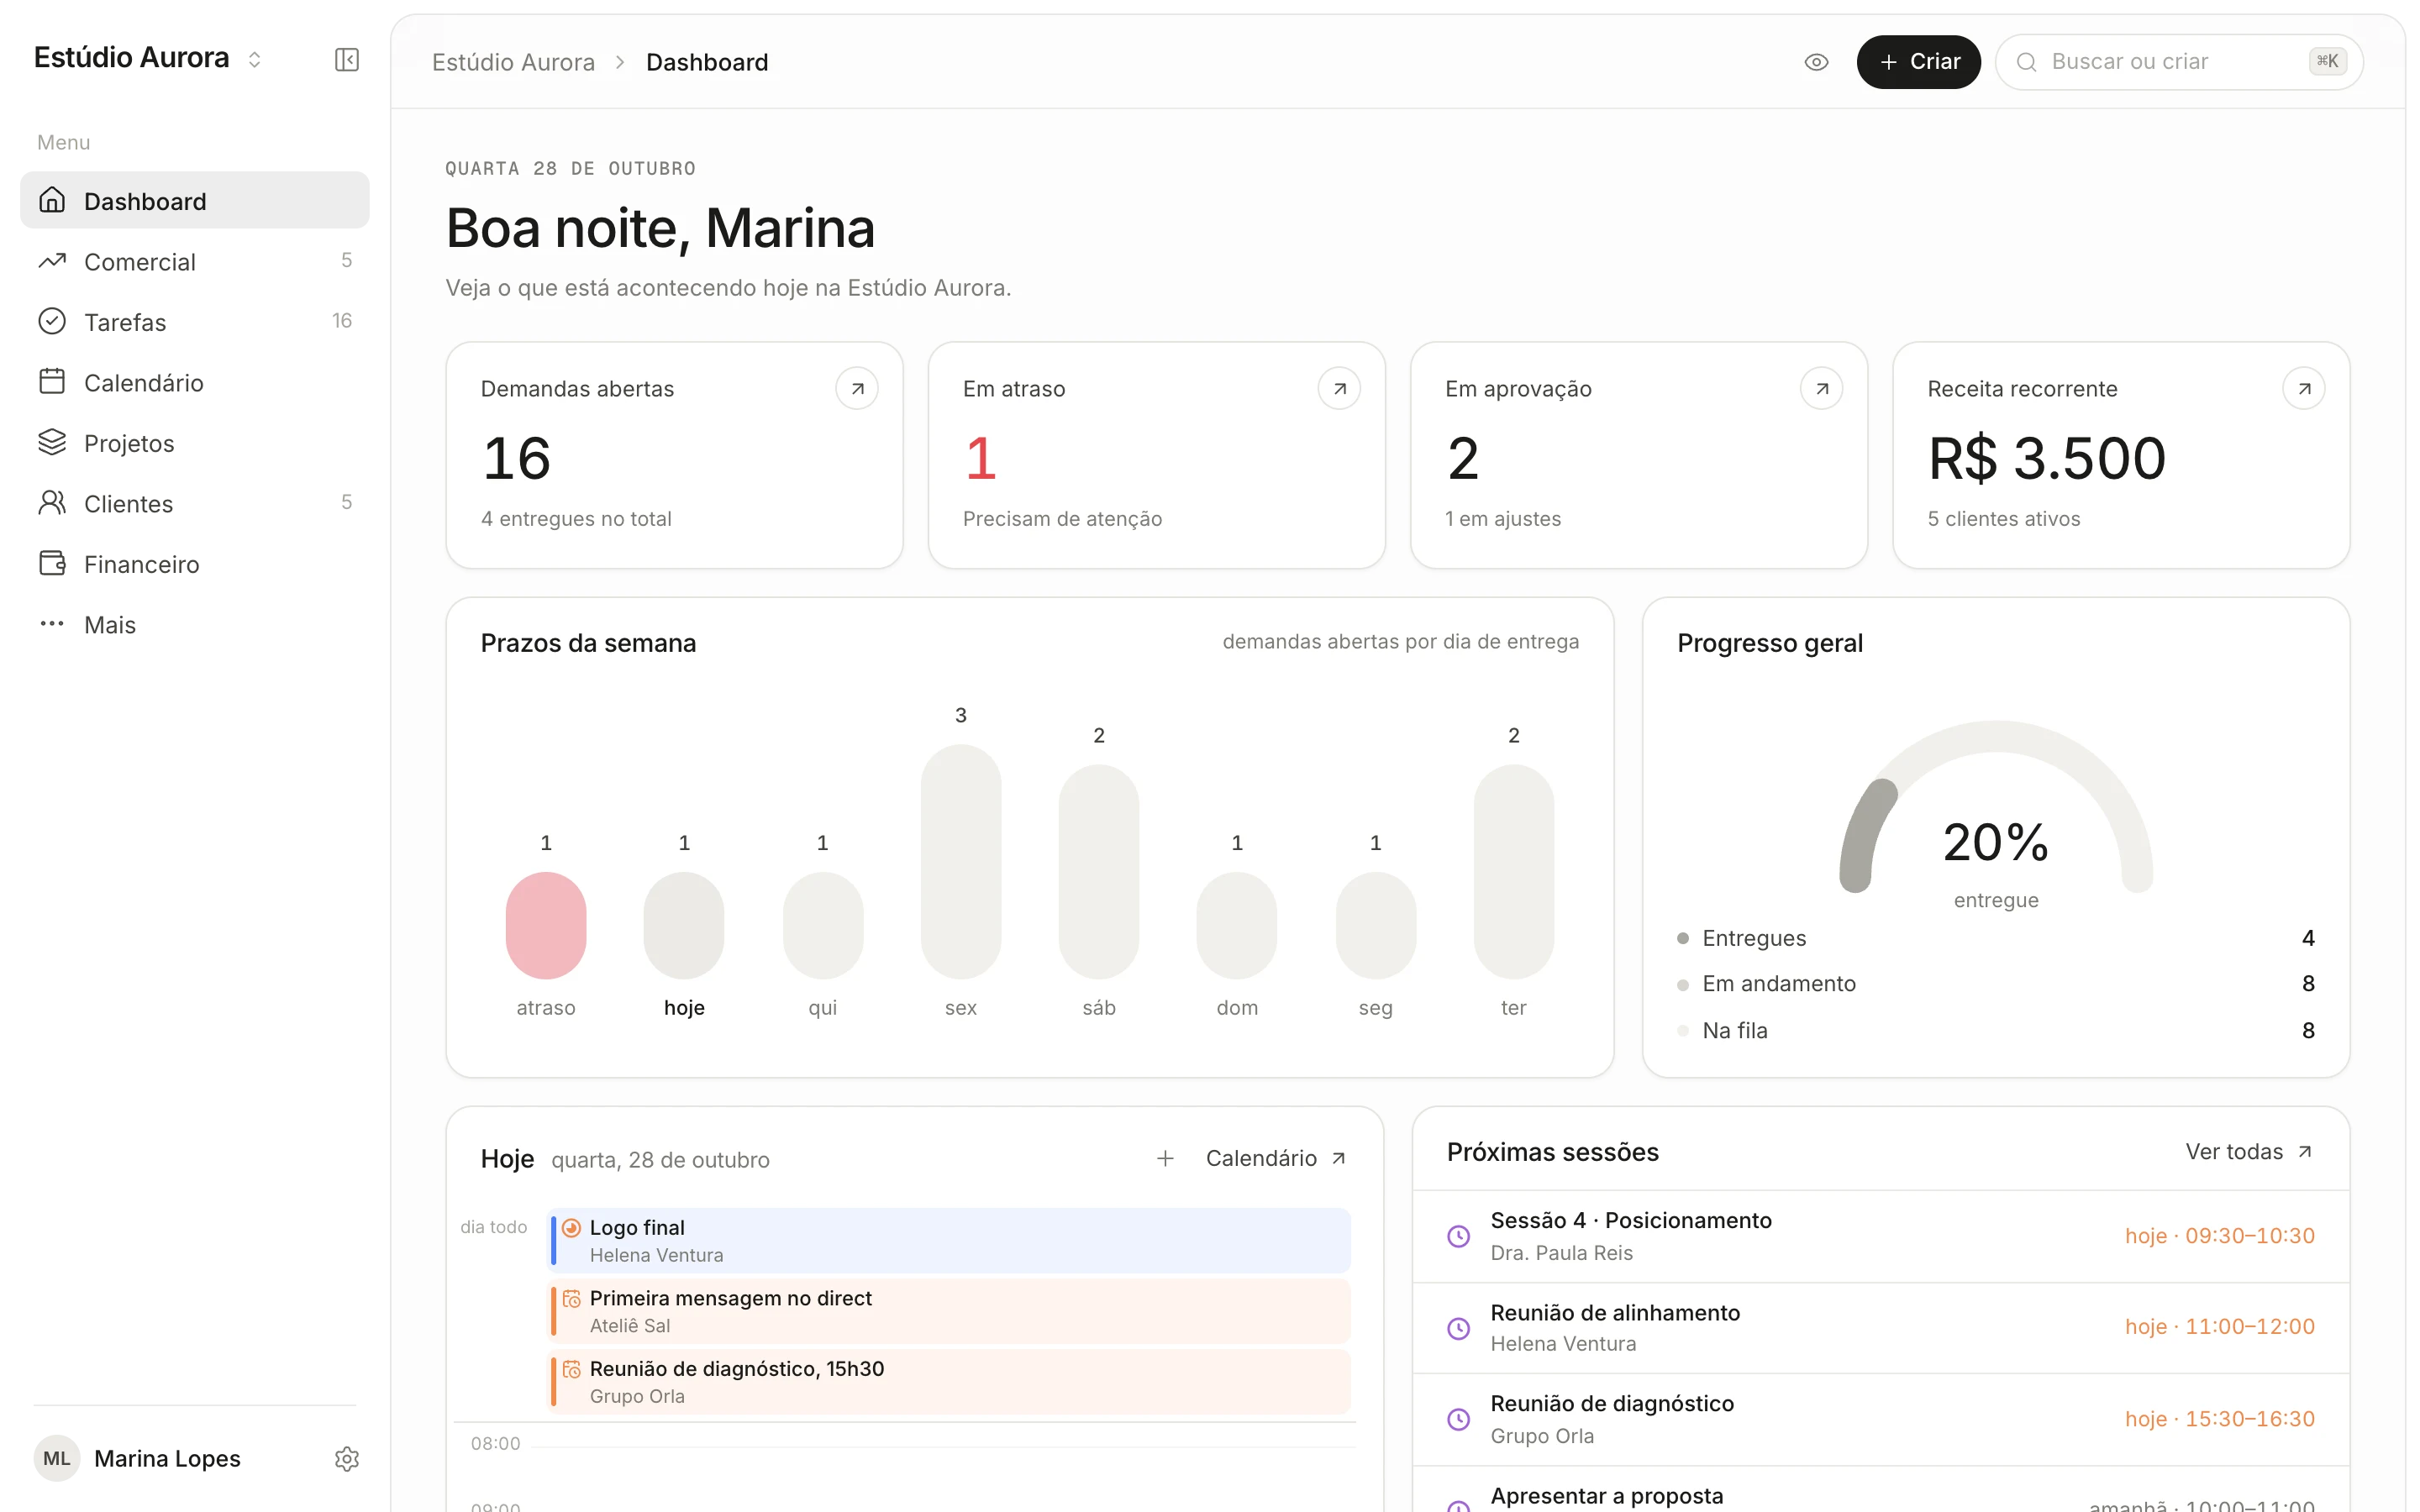The width and height of the screenshot is (2420, 1512).
Task: Click the plus icon in Hoje panel
Action: click(x=1165, y=1159)
